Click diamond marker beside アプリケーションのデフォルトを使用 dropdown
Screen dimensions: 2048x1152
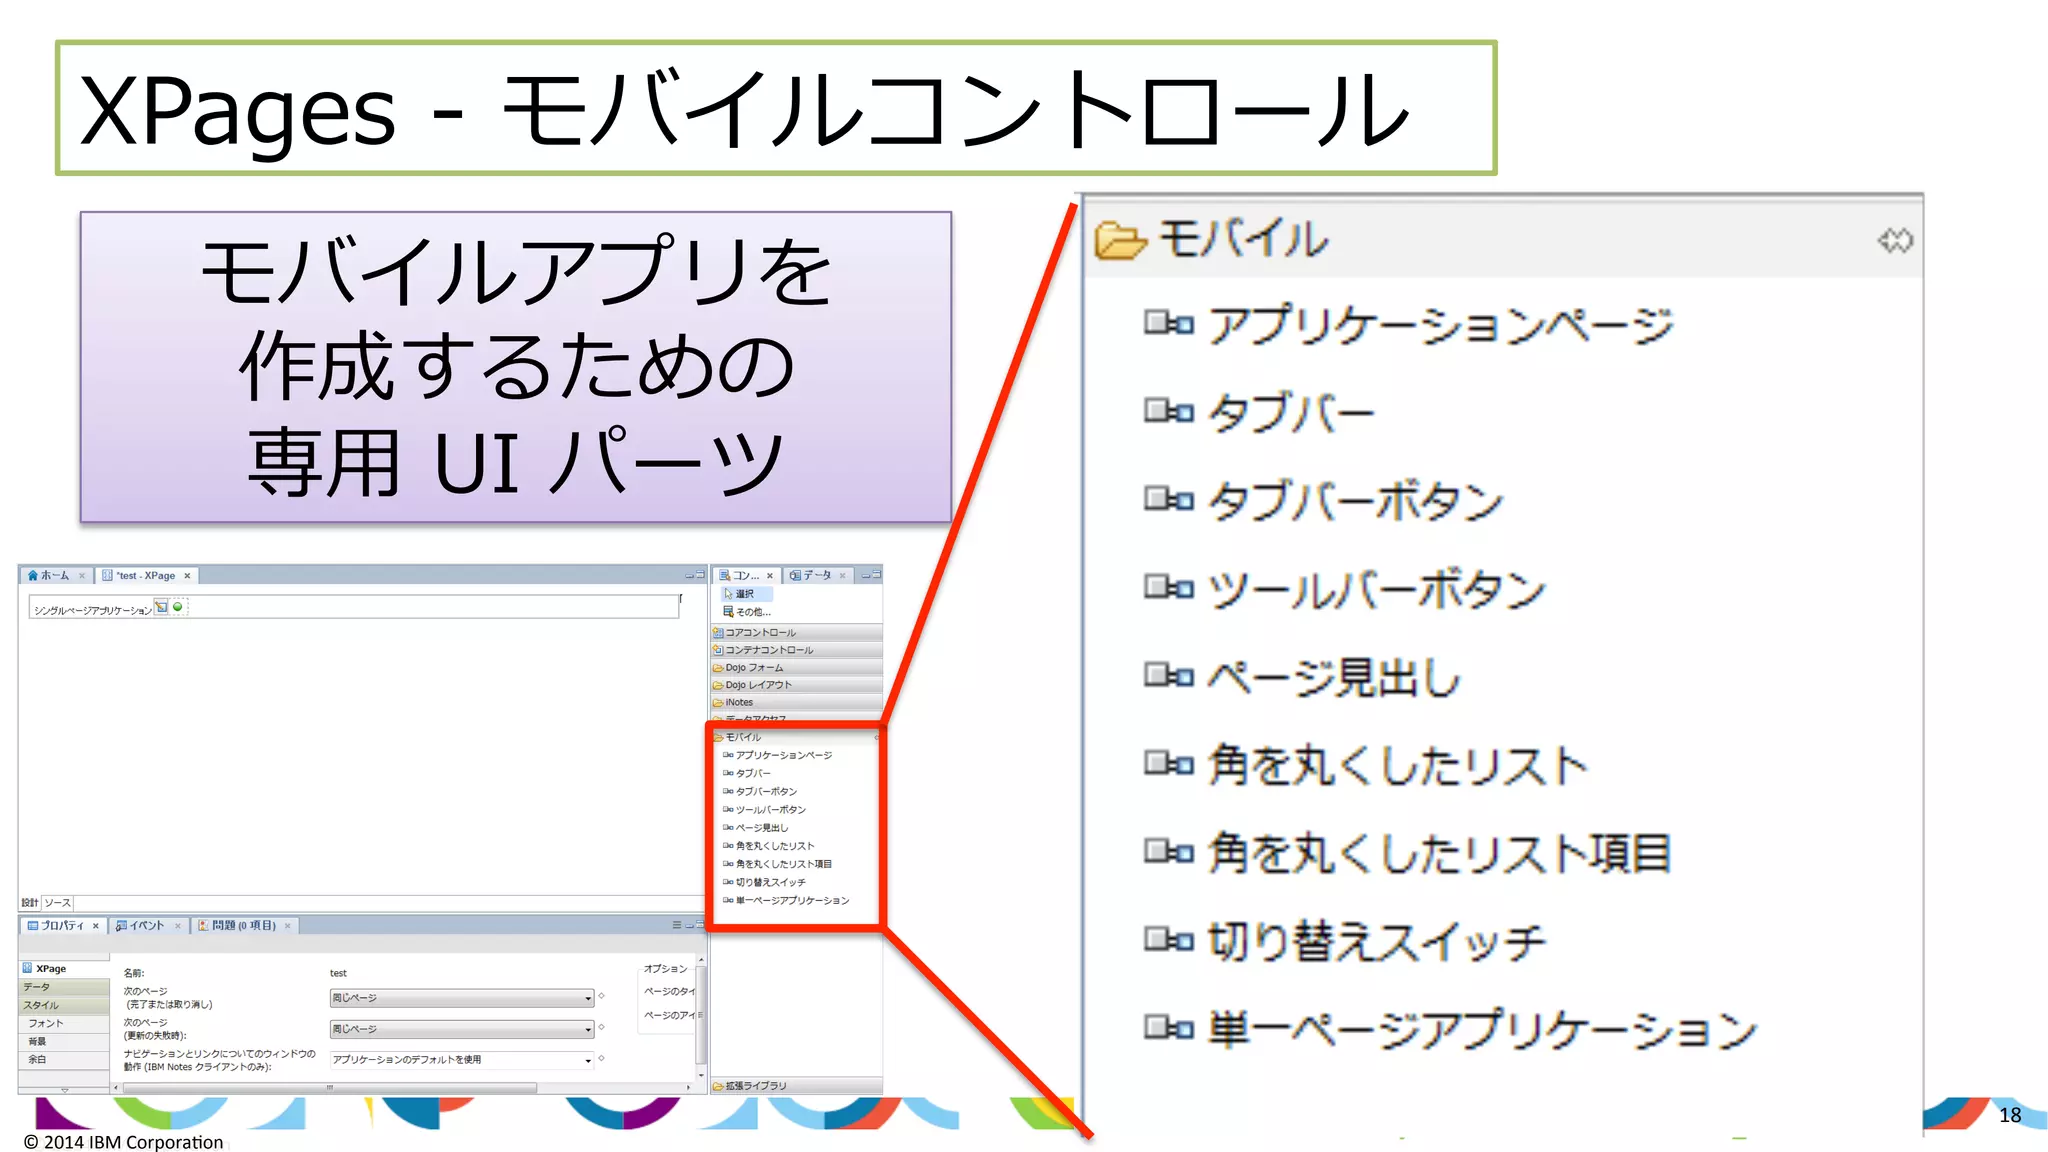(x=601, y=1058)
